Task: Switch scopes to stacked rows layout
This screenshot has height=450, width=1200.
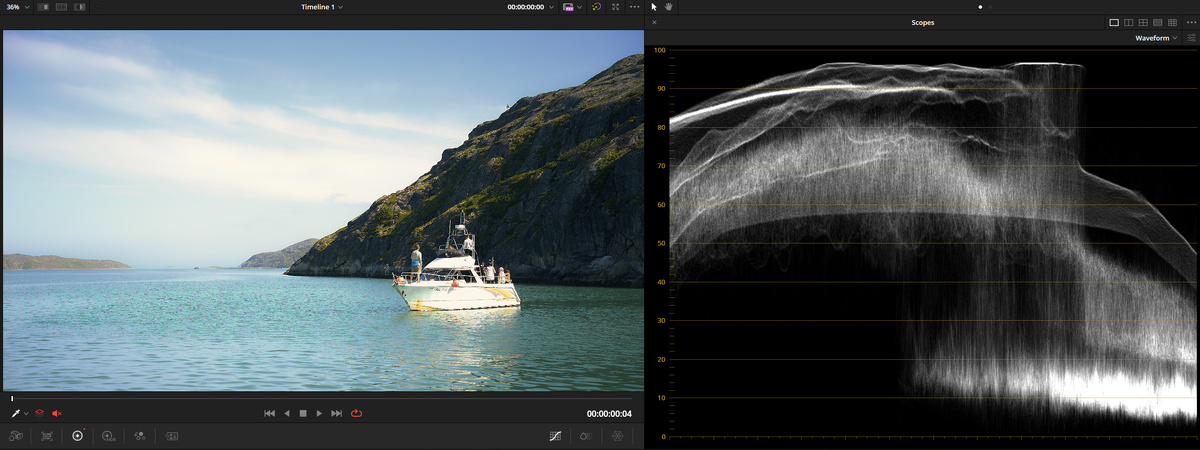Action: pos(1157,22)
